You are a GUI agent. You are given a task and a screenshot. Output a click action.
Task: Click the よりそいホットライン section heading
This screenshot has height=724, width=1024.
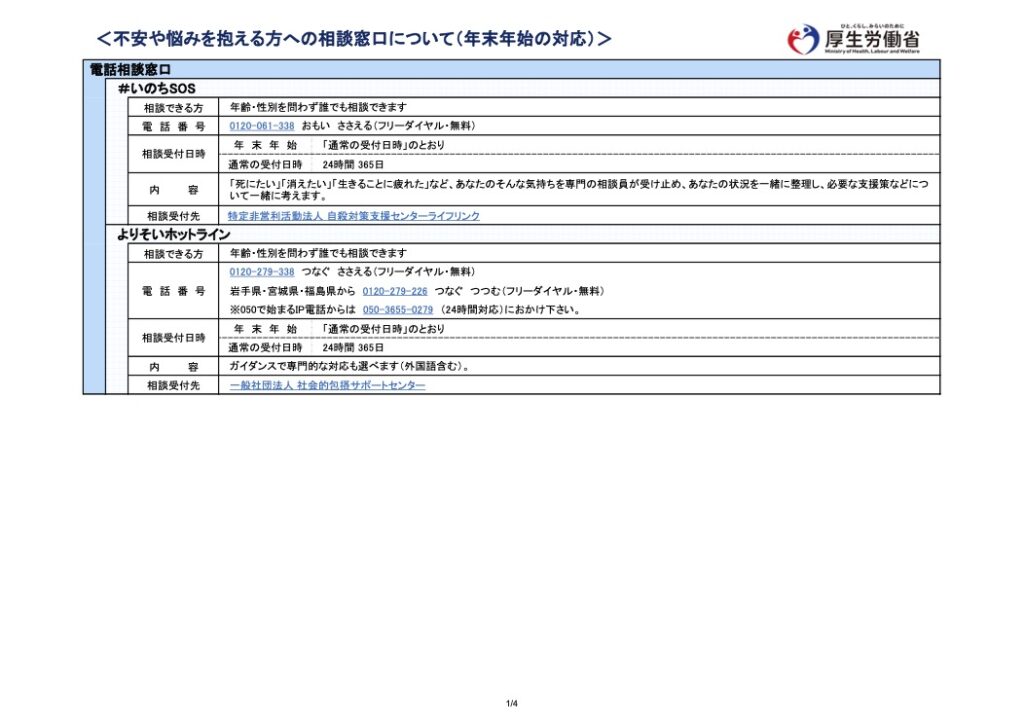pyautogui.click(x=174, y=235)
